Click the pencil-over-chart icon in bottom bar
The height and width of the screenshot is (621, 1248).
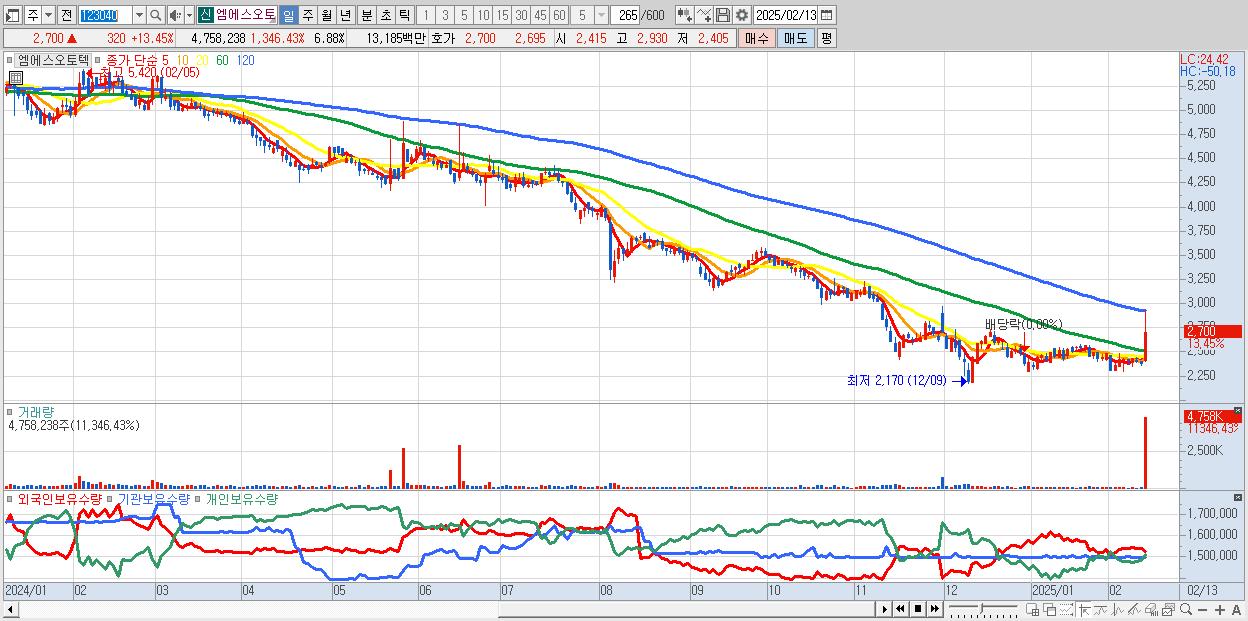[x=1135, y=609]
